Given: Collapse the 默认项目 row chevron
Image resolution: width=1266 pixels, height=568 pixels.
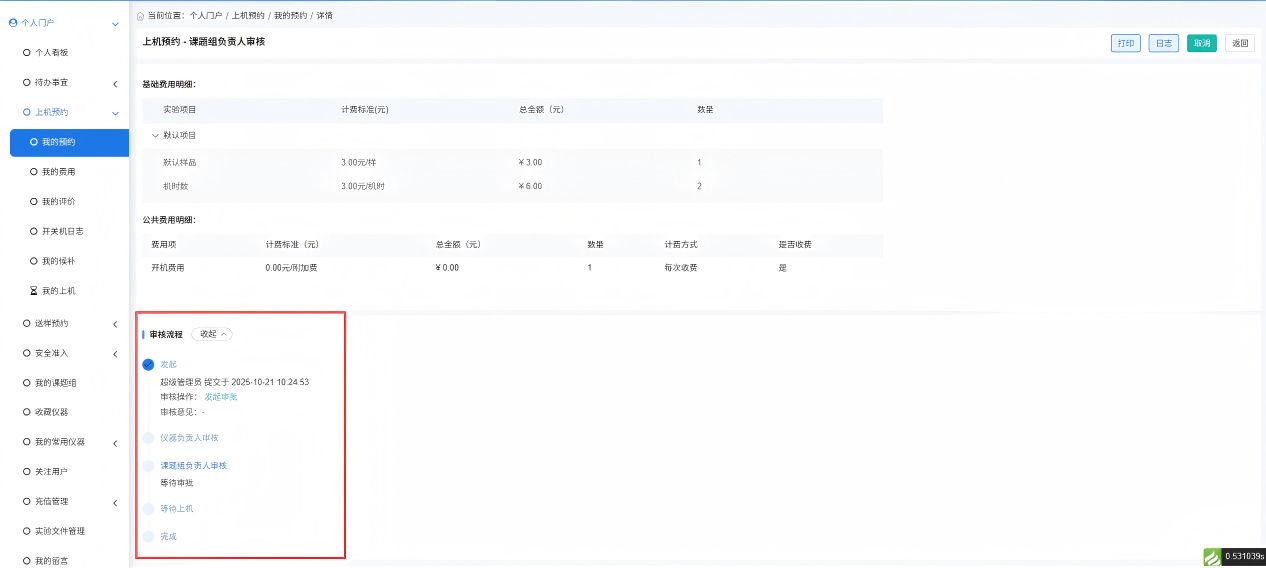Looking at the screenshot, I should [x=155, y=135].
